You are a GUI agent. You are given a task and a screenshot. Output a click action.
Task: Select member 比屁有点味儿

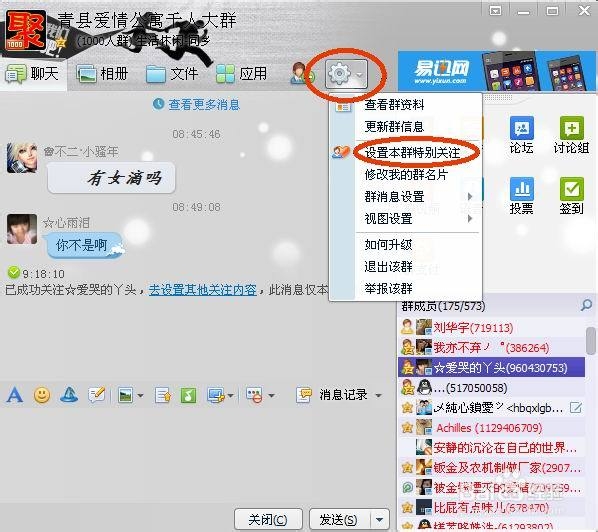coord(492,508)
